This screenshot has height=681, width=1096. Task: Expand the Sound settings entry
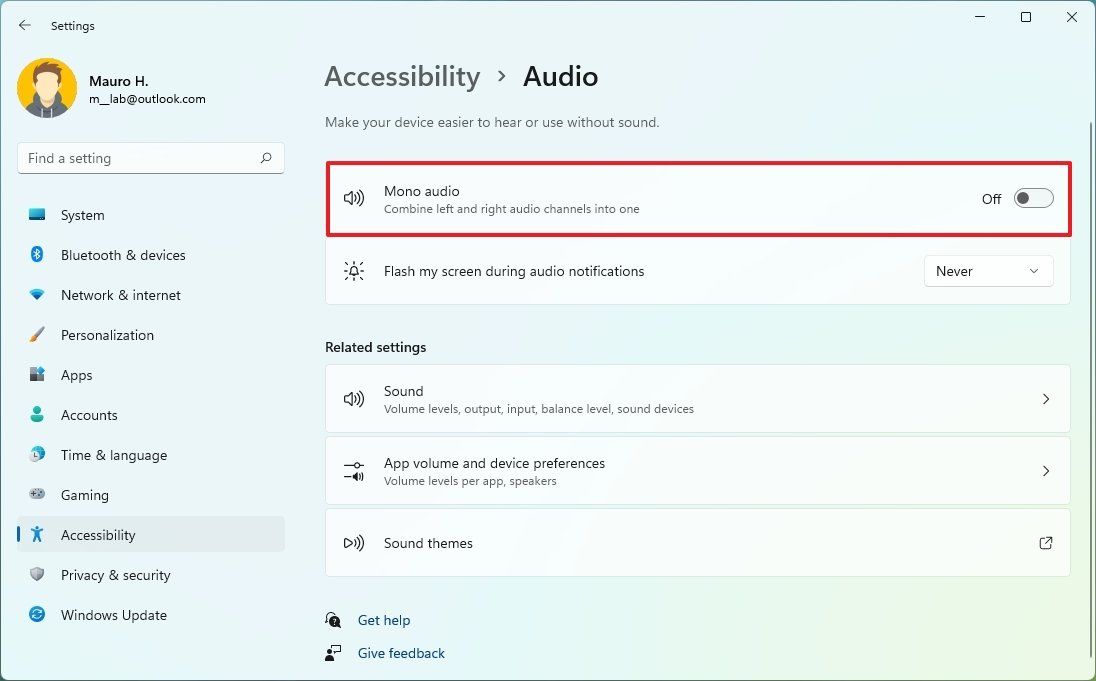tap(1046, 399)
